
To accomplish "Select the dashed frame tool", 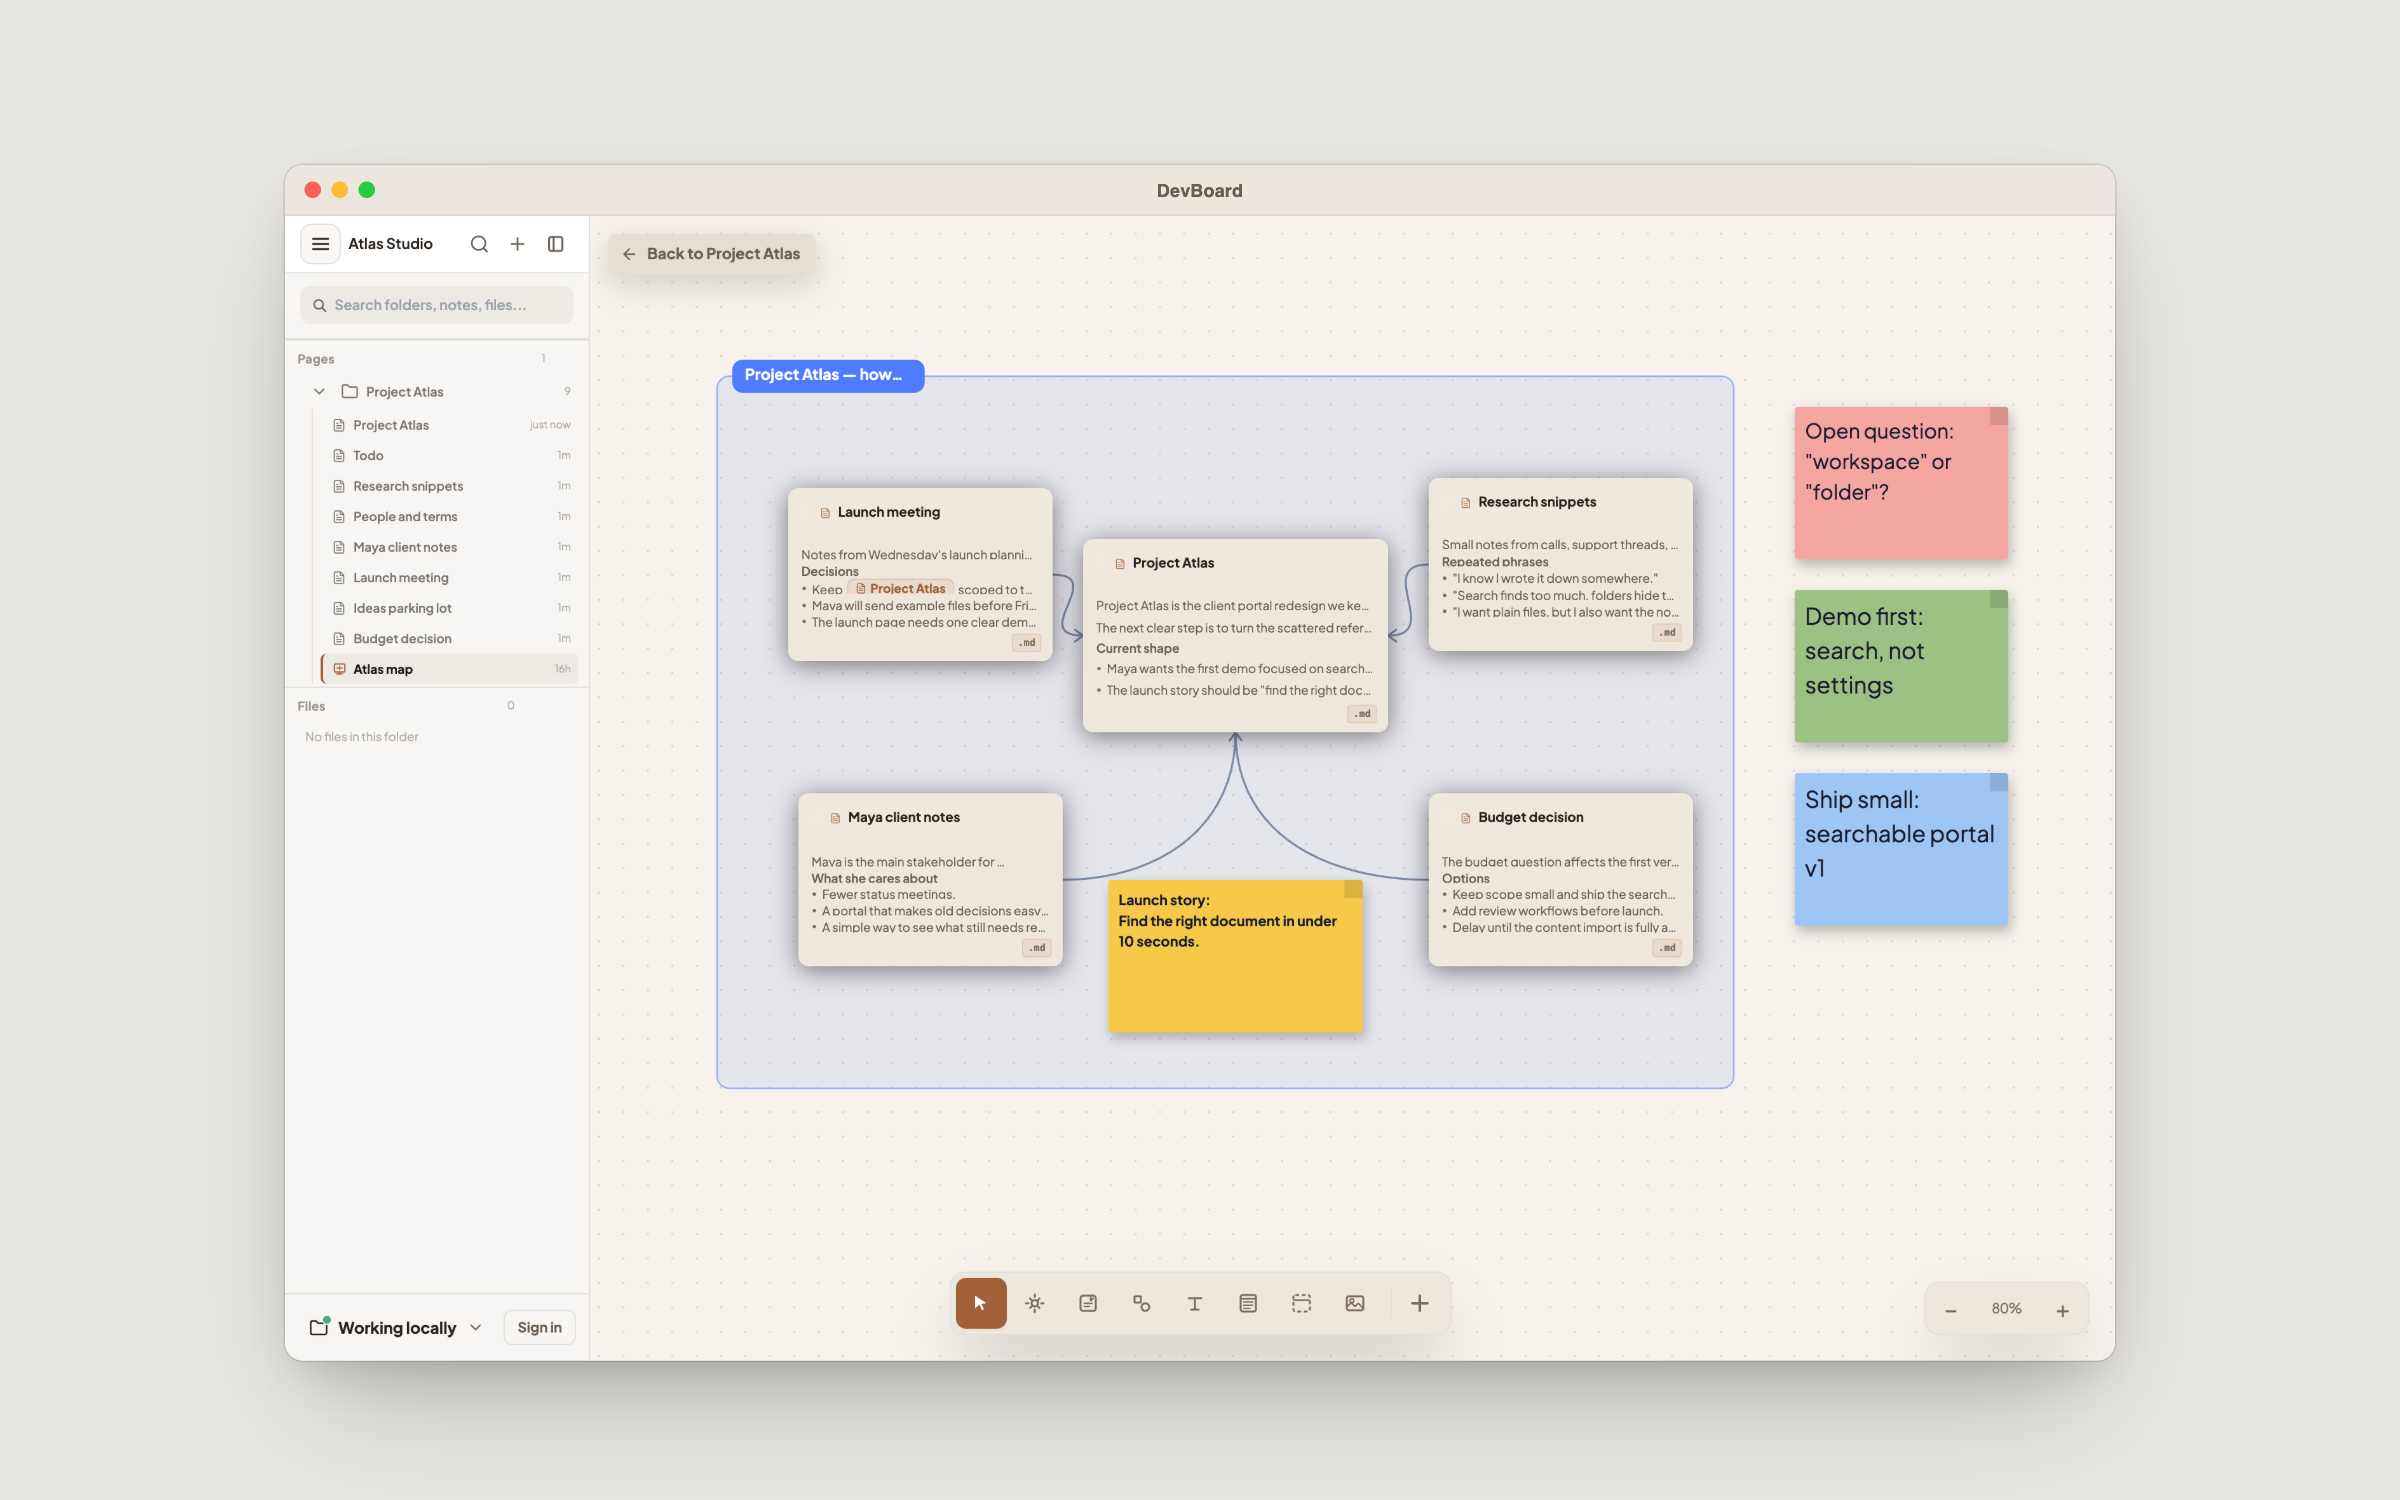I will tap(1301, 1303).
